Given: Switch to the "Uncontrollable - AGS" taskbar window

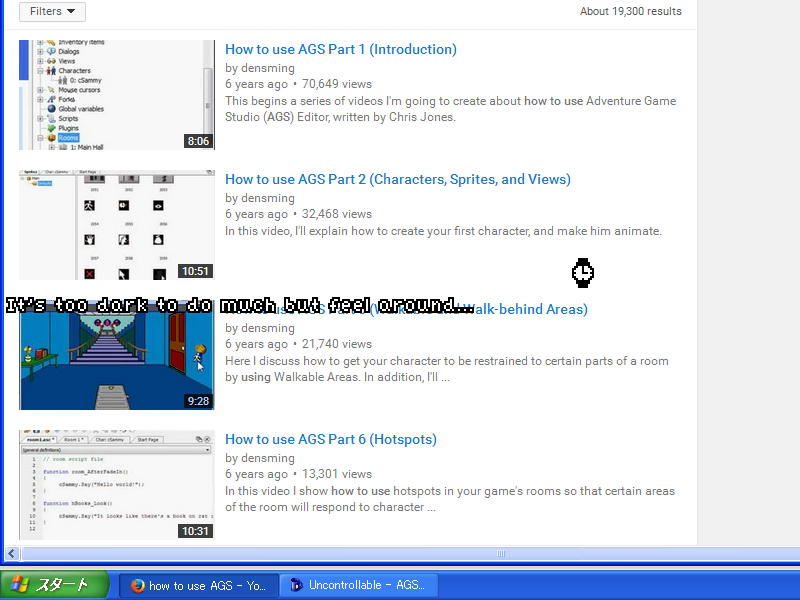Looking at the screenshot, I should tap(358, 585).
